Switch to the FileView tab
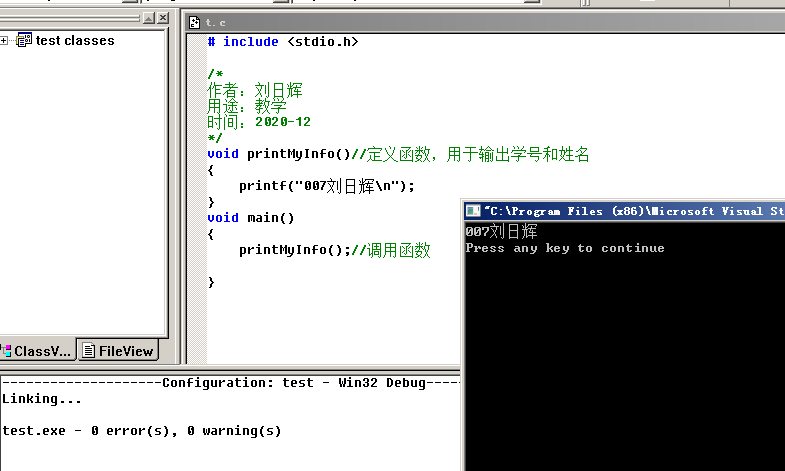Image resolution: width=785 pixels, height=471 pixels. [118, 351]
